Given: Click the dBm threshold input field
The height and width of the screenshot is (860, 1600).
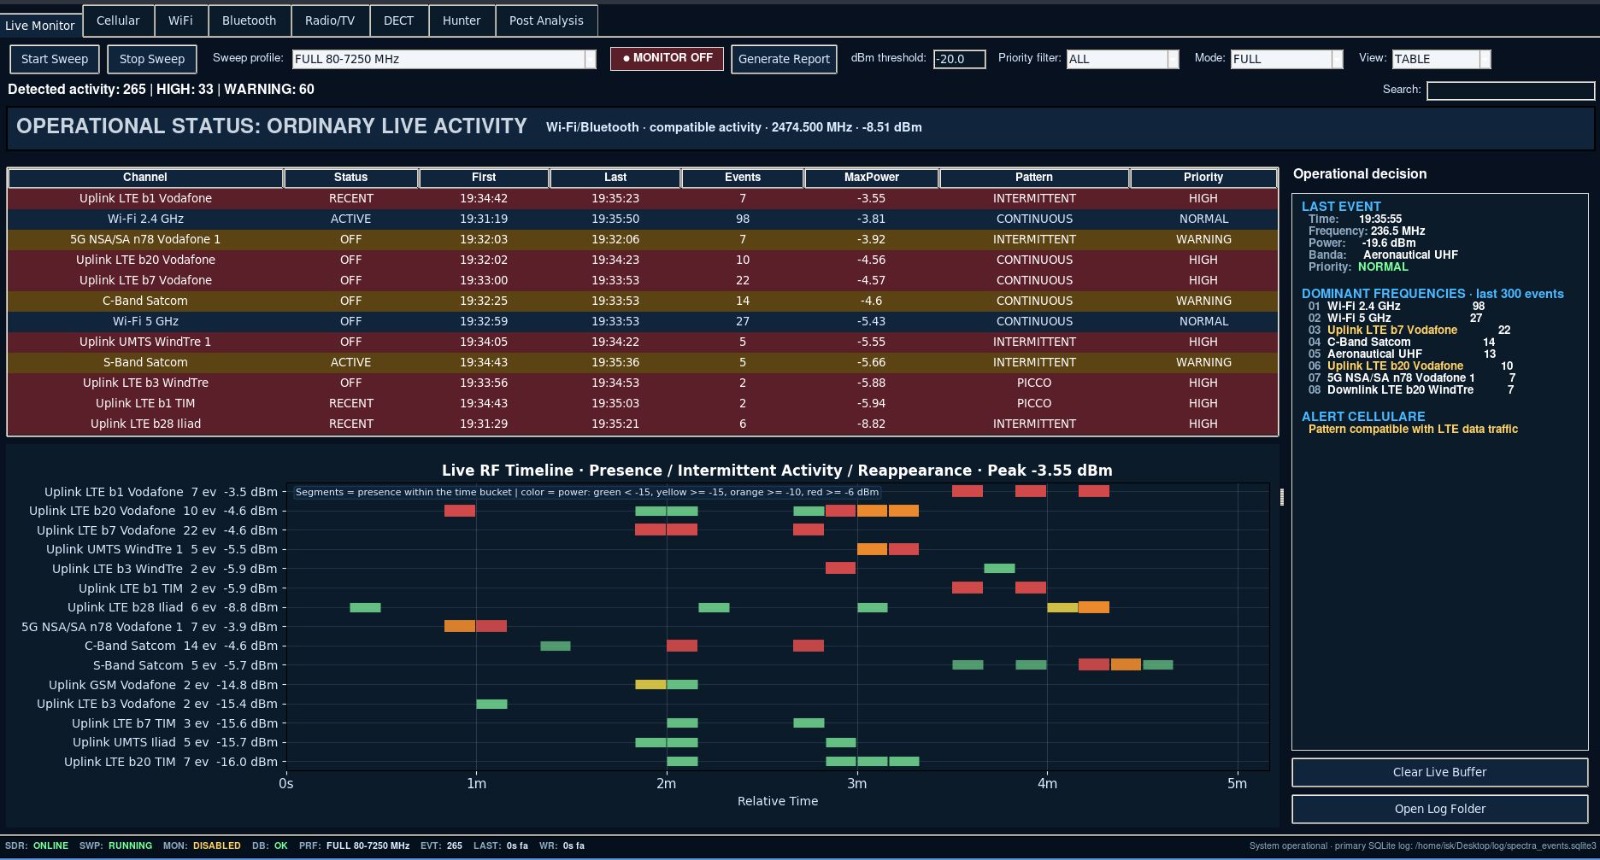Looking at the screenshot, I should 959,59.
